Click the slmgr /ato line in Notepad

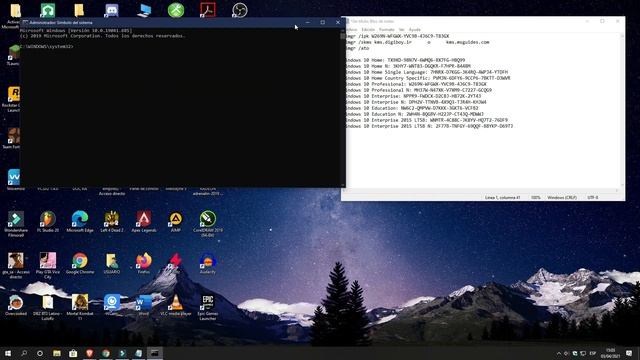pos(358,48)
